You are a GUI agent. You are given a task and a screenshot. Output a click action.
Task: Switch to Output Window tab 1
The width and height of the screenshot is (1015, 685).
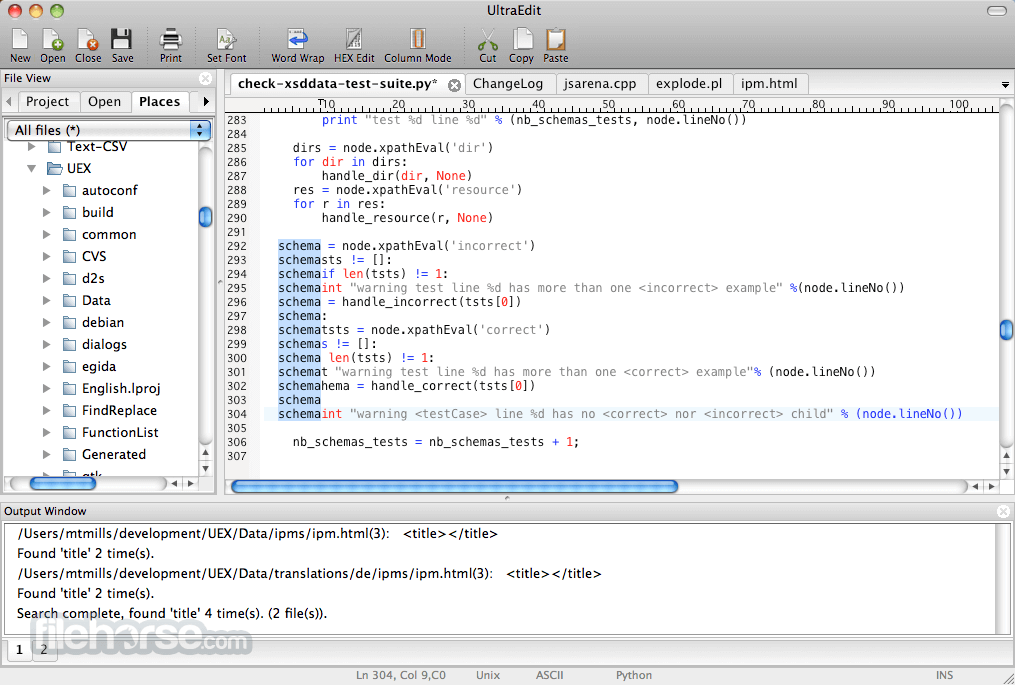pyautogui.click(x=19, y=649)
